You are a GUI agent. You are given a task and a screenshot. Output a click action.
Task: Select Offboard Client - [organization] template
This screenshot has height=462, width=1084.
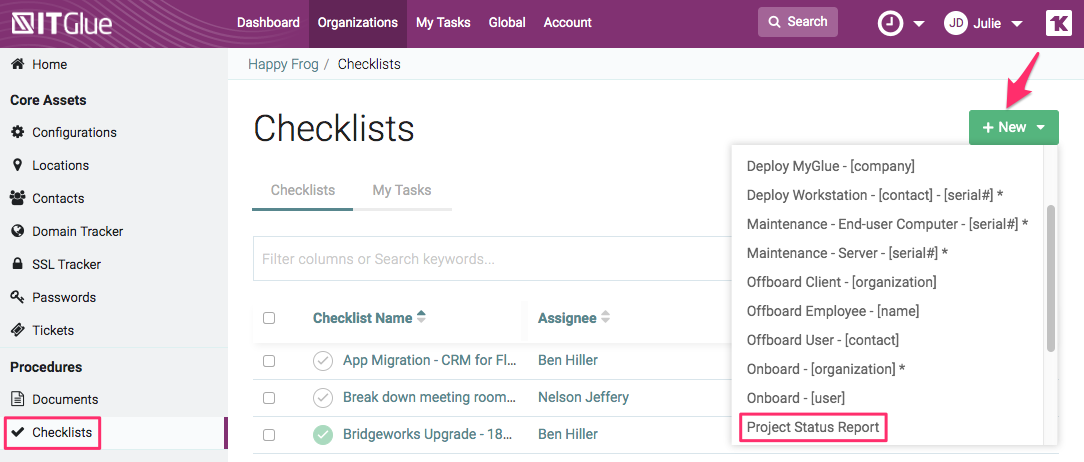[841, 282]
